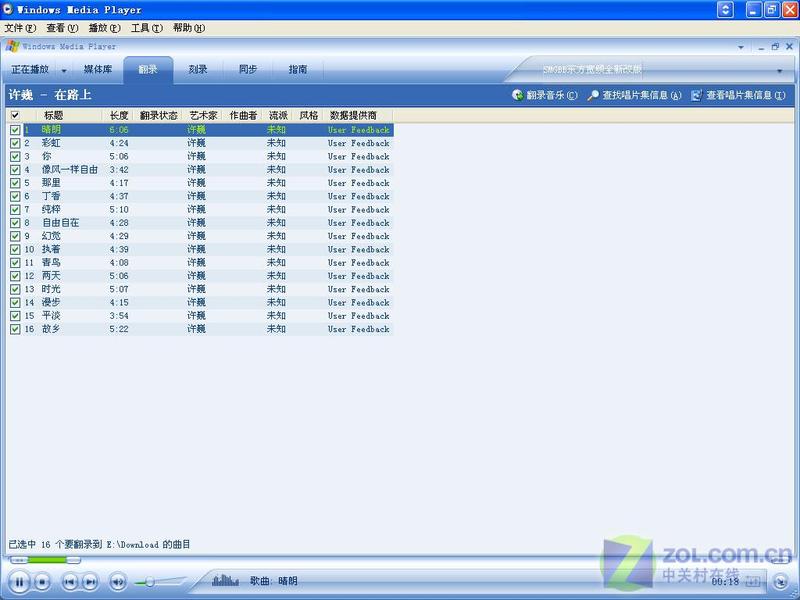800x600 pixels.
Task: Uncheck track 10 执着 checkbox
Action: [15, 249]
